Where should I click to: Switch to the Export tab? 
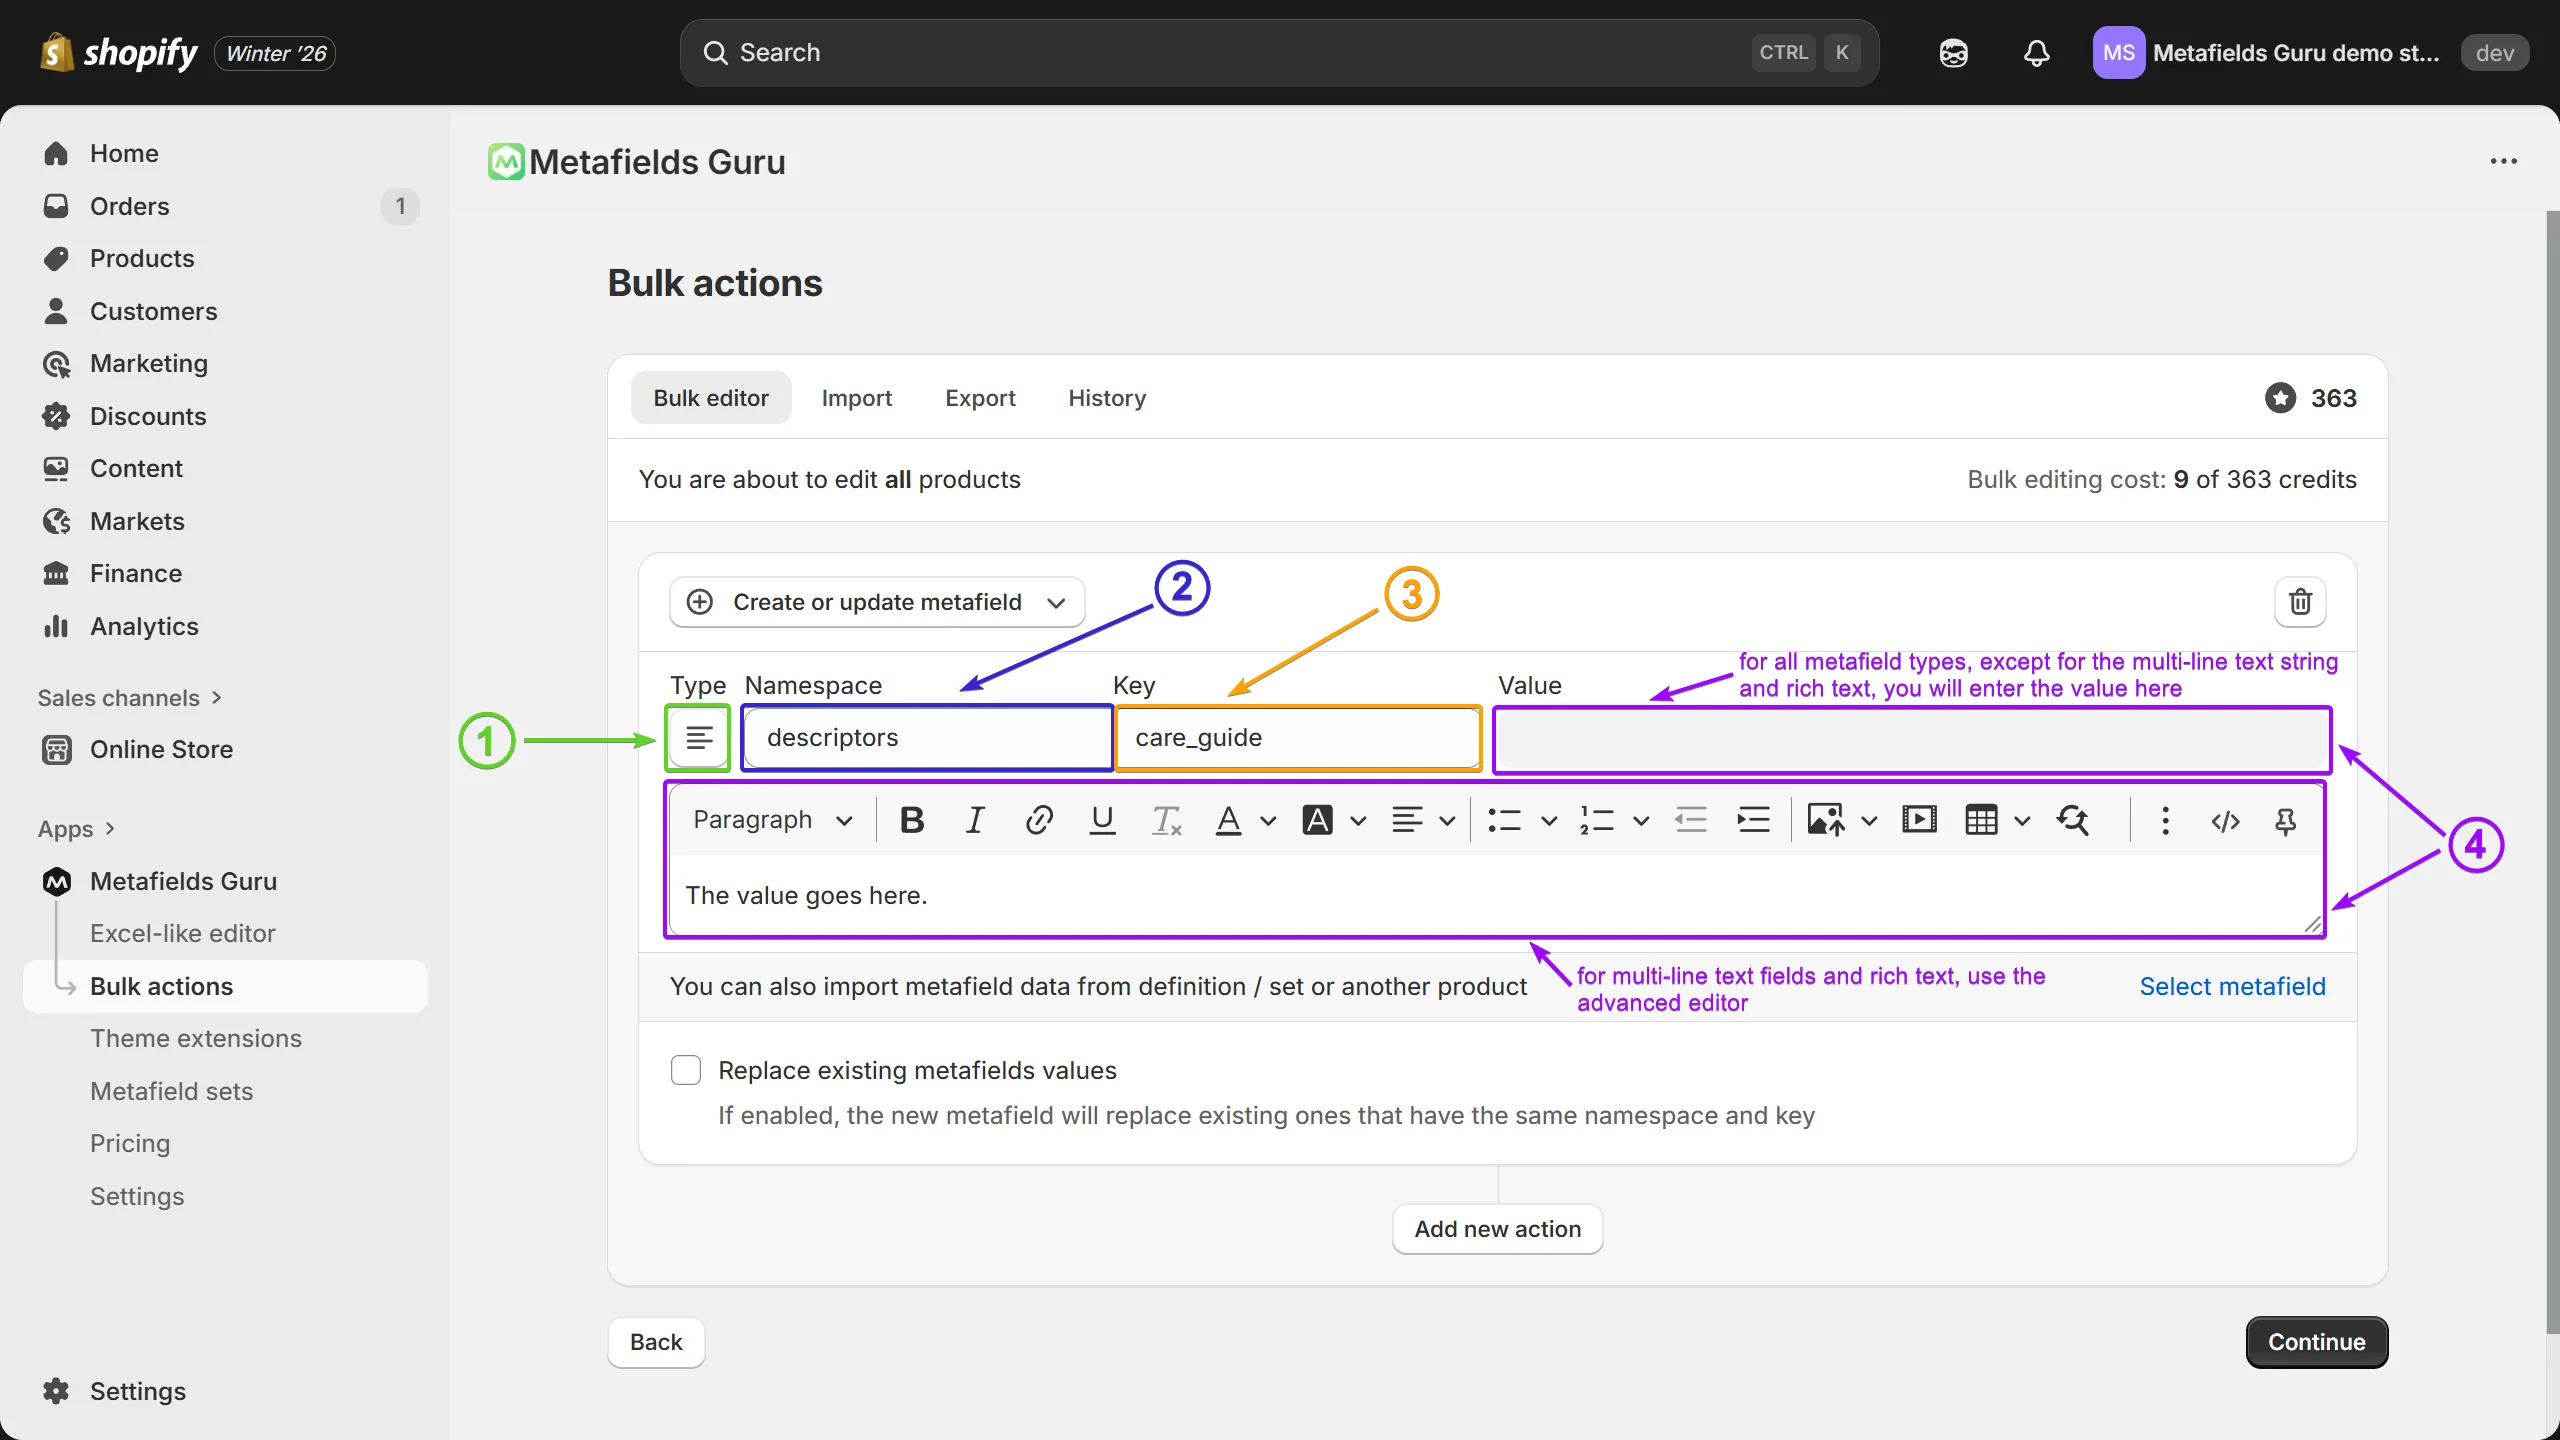(x=980, y=398)
